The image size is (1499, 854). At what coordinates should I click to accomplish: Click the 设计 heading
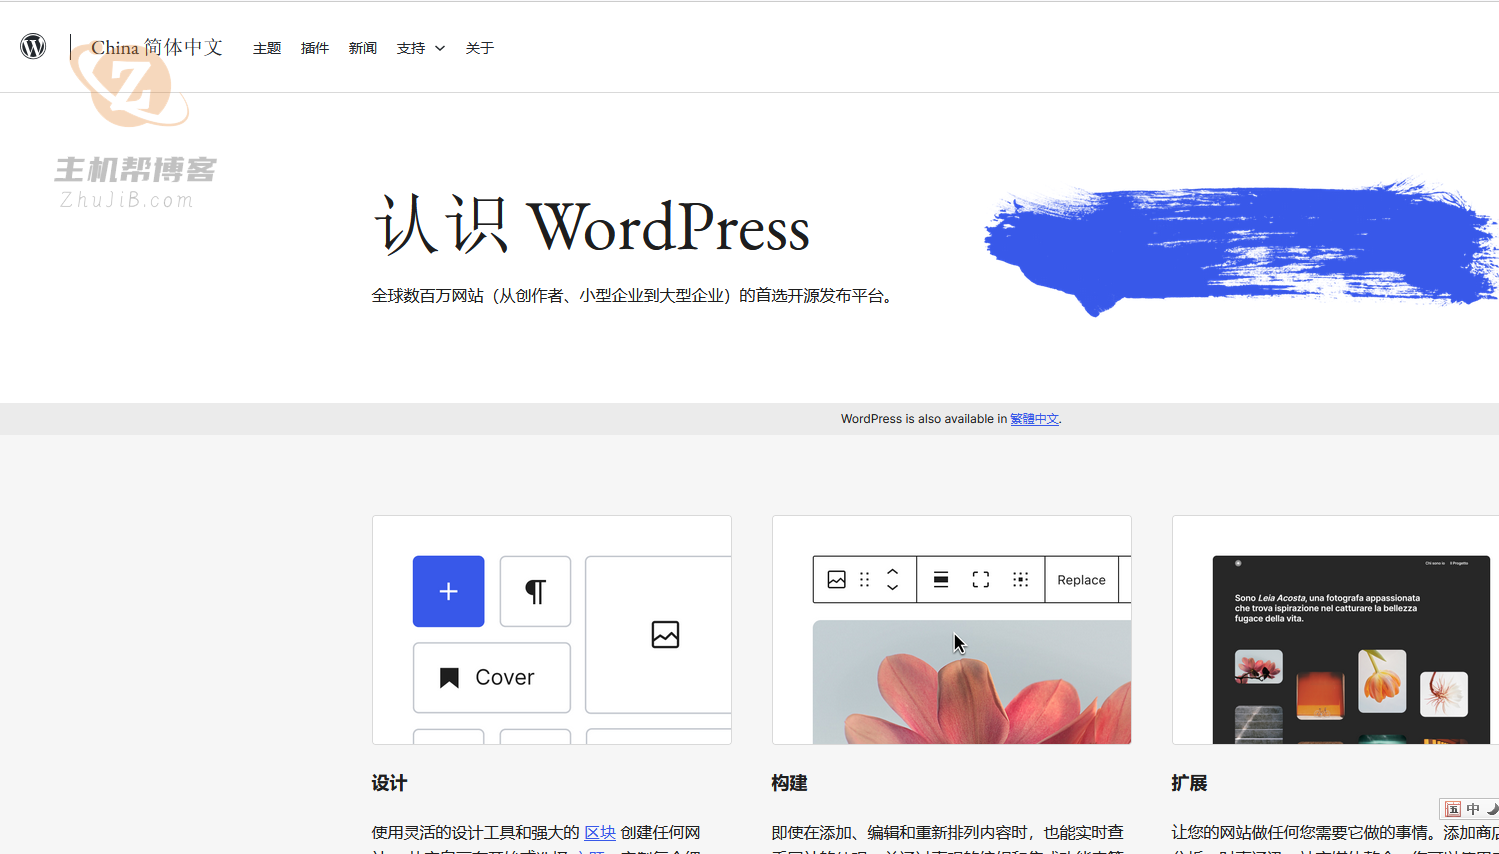[390, 783]
